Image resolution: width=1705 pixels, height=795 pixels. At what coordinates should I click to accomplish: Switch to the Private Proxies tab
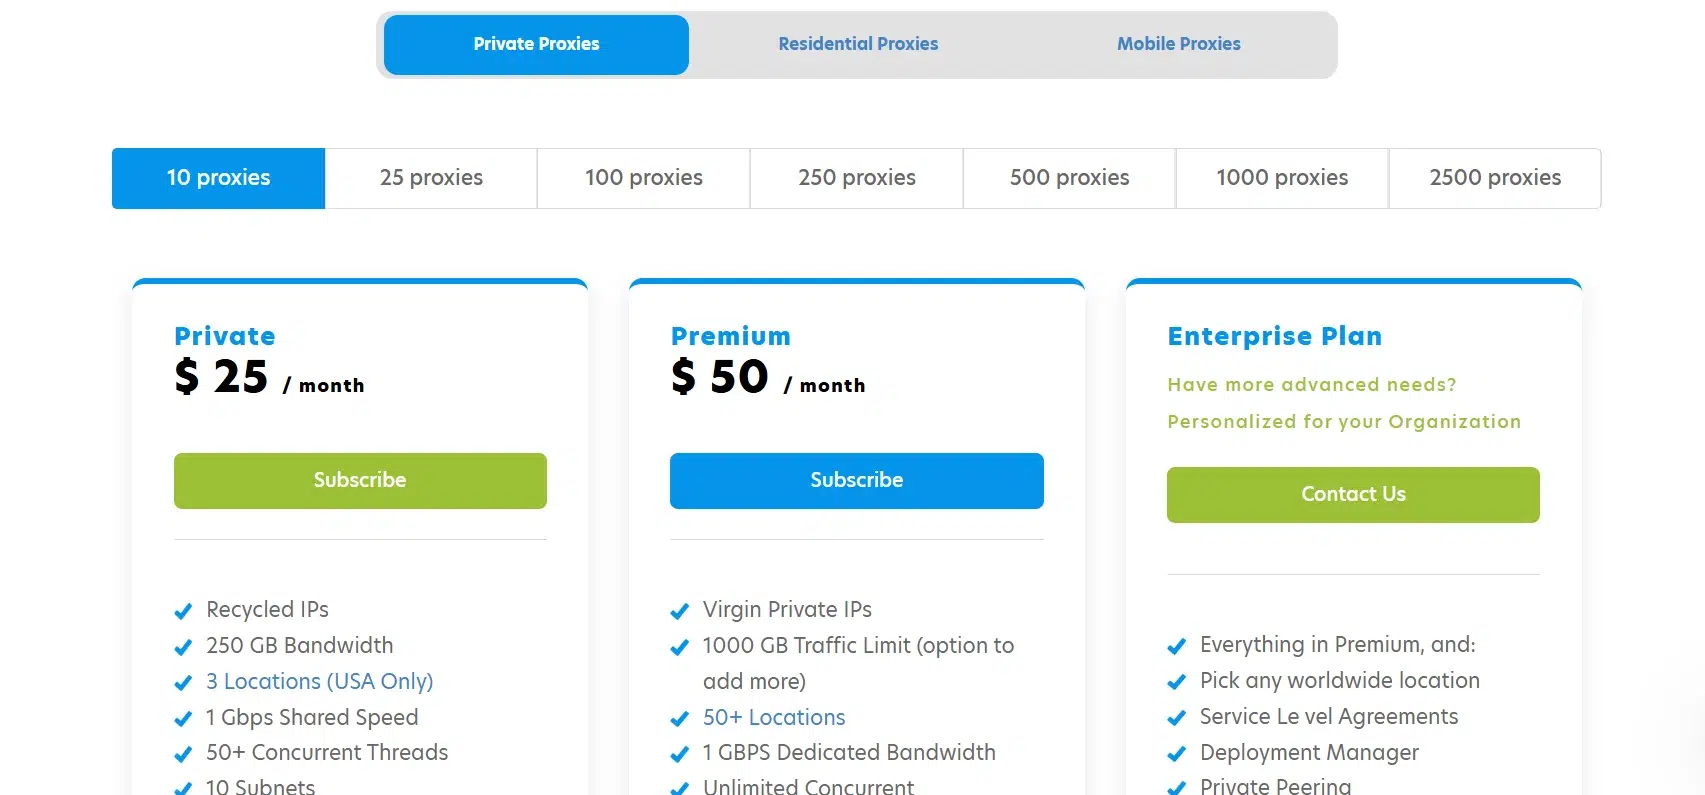coord(536,44)
